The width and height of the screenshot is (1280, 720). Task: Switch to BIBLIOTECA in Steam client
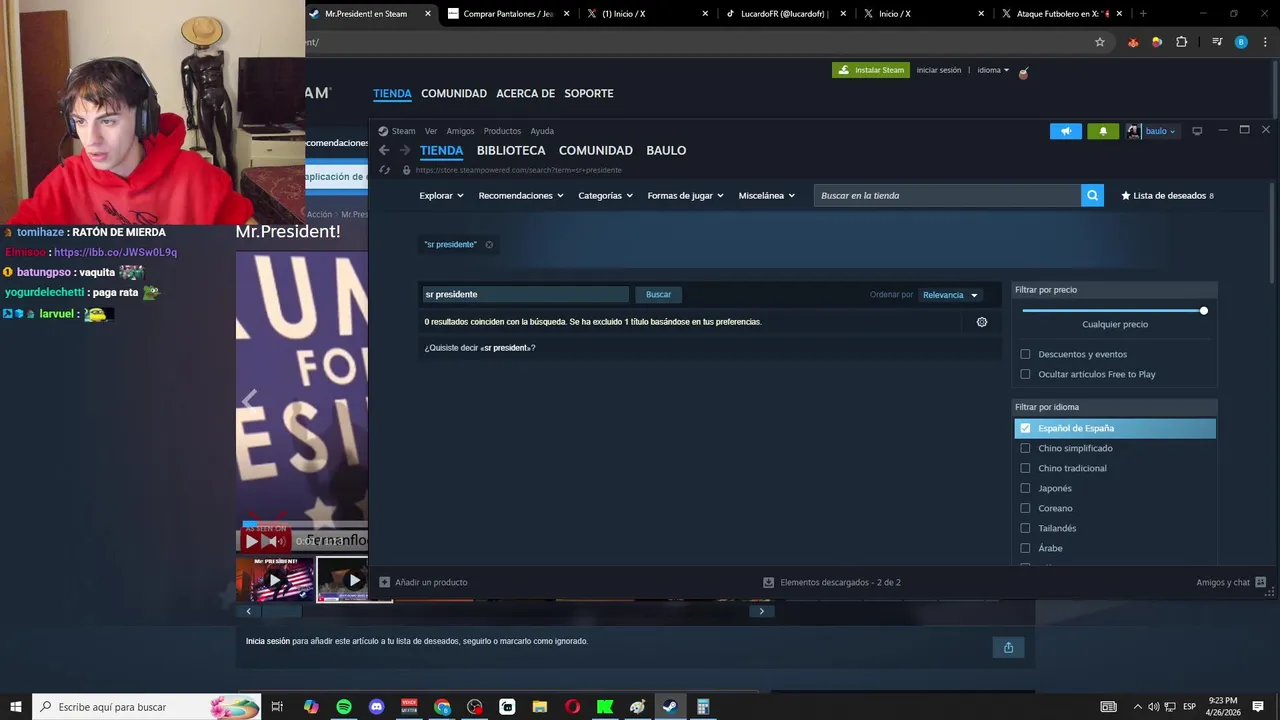coord(511,151)
